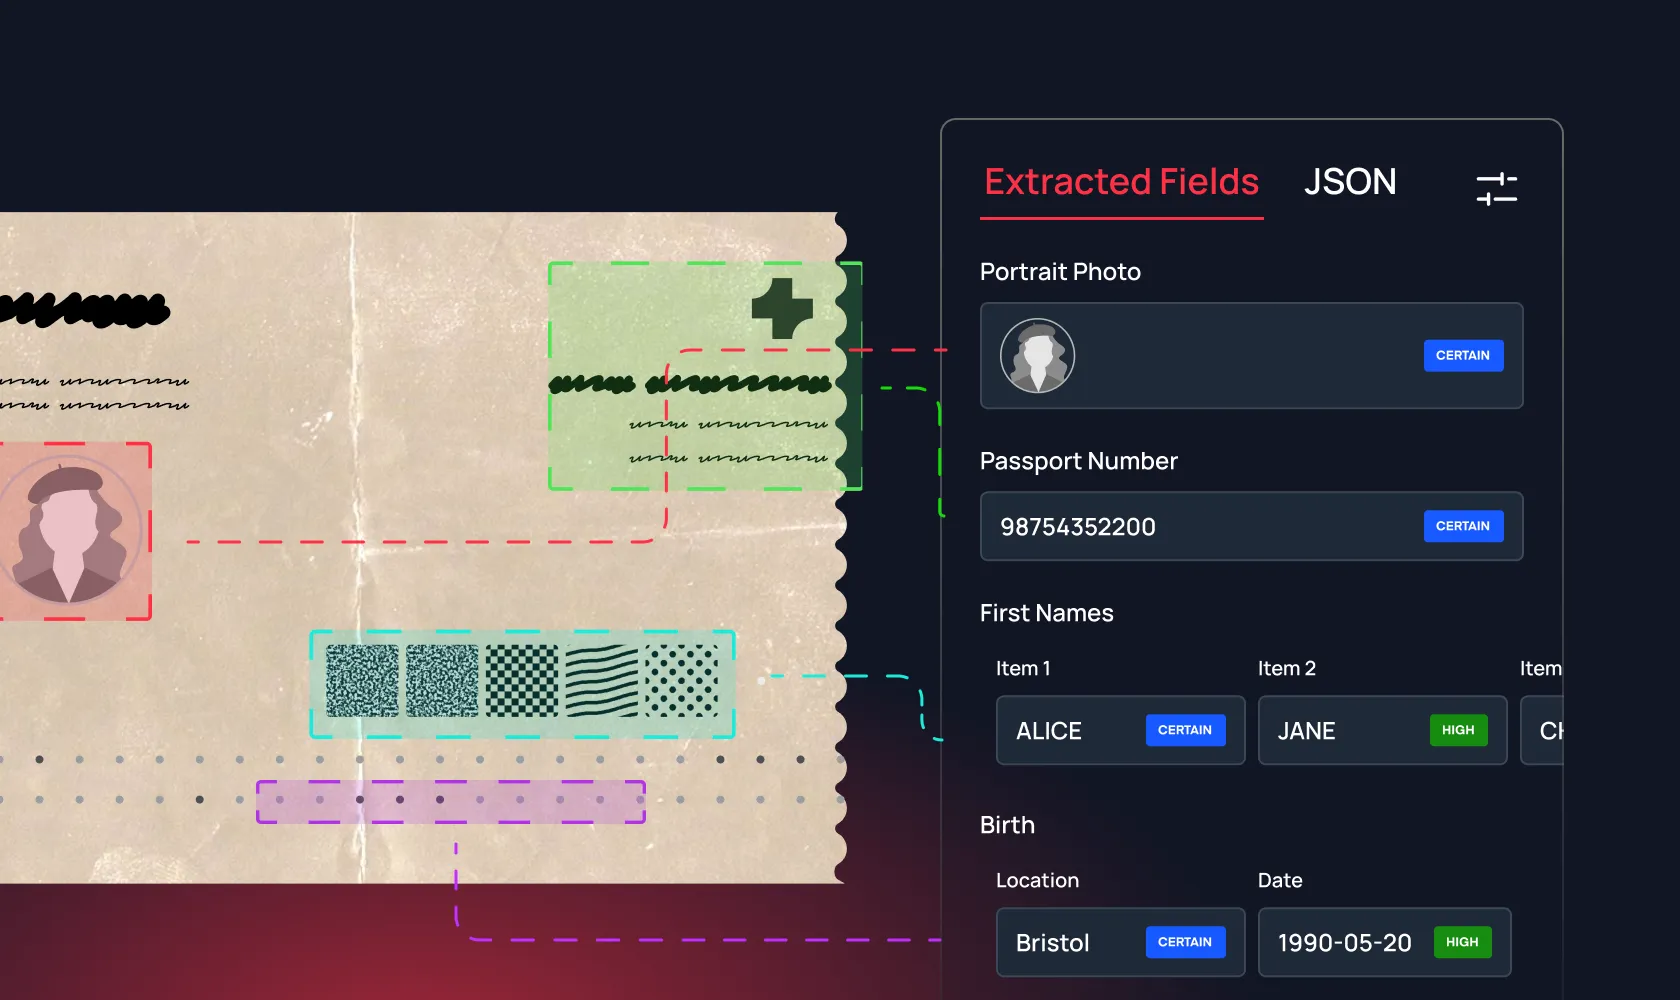Click the plus cross icon in green region
The image size is (1680, 1000).
pos(784,307)
